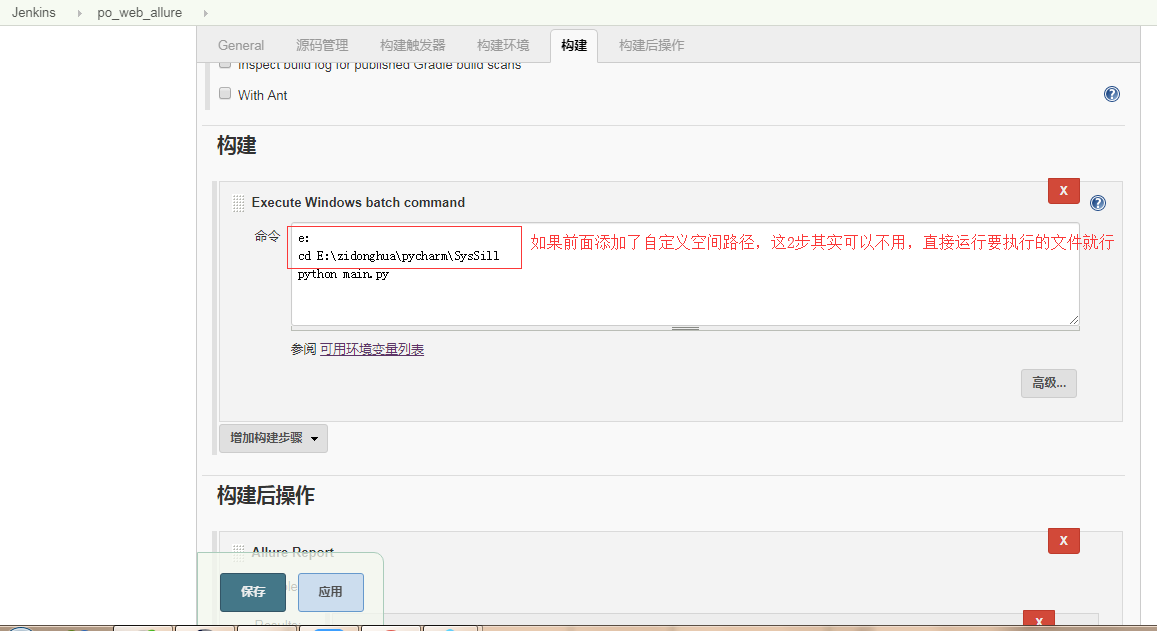1157x631 pixels.
Task: Grab the Allure Report drag handle
Action: (238, 551)
